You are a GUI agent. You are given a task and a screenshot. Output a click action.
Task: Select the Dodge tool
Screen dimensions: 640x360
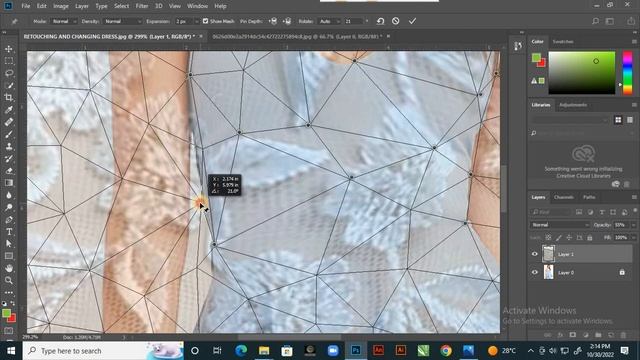(x=9, y=207)
